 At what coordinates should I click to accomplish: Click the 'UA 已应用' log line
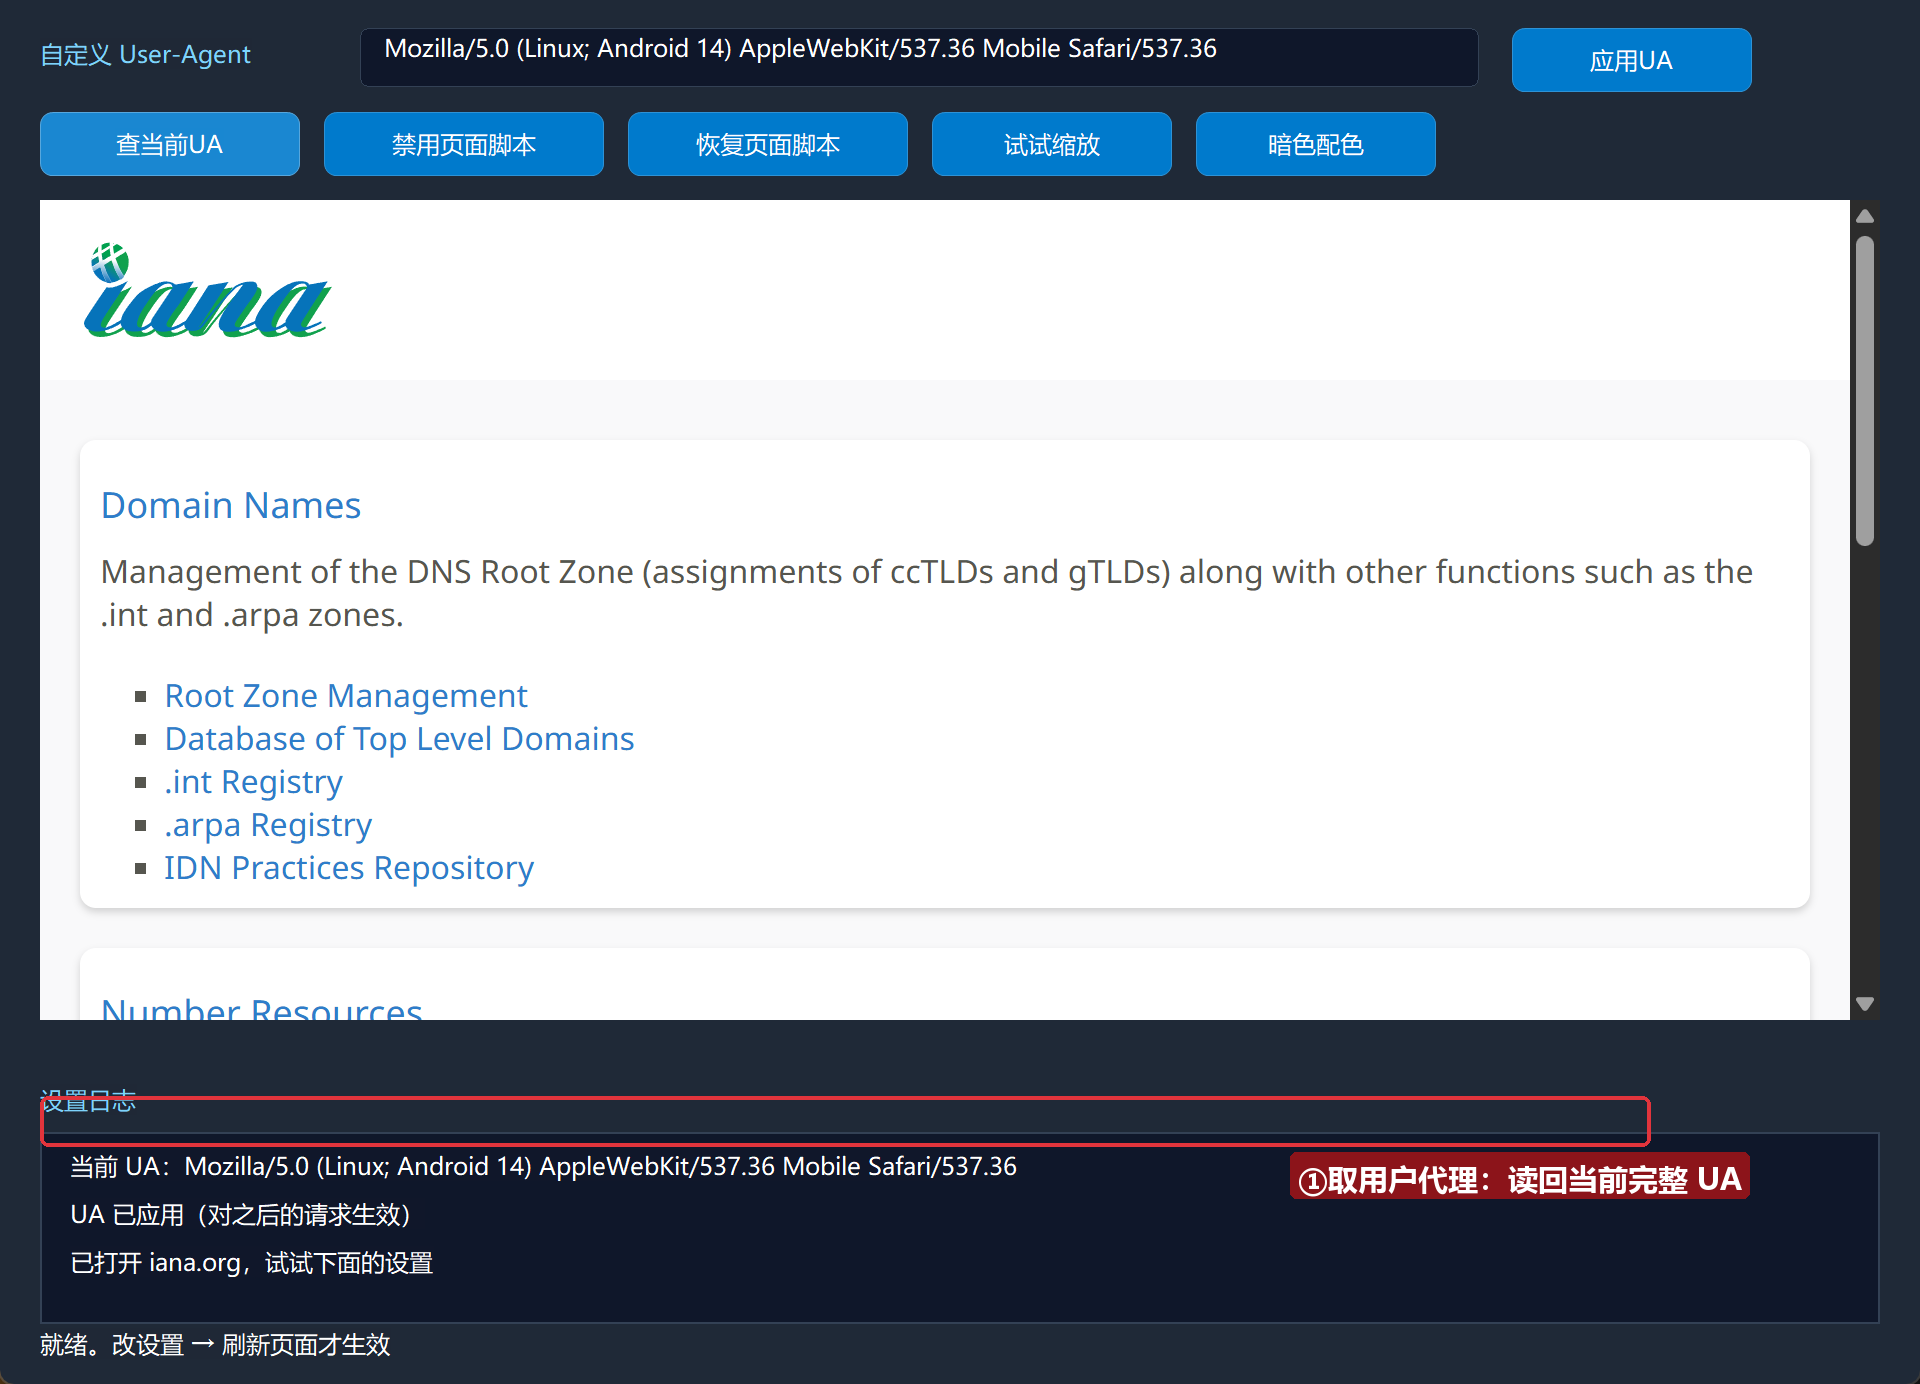(x=240, y=1214)
